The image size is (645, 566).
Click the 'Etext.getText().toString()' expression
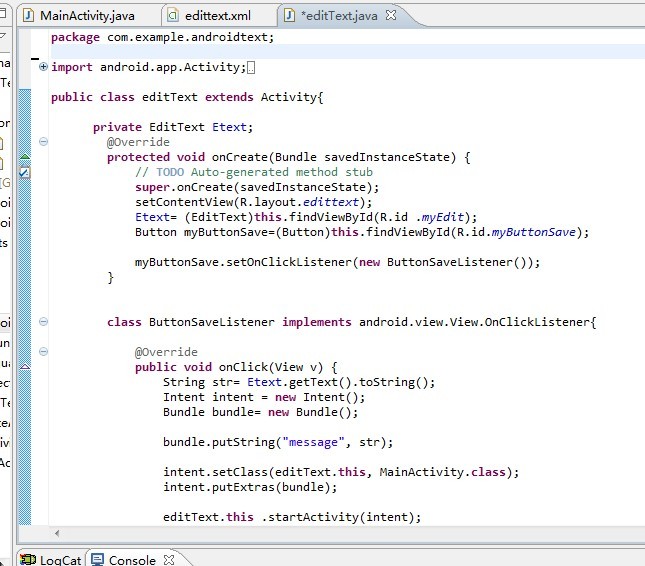click(x=337, y=382)
